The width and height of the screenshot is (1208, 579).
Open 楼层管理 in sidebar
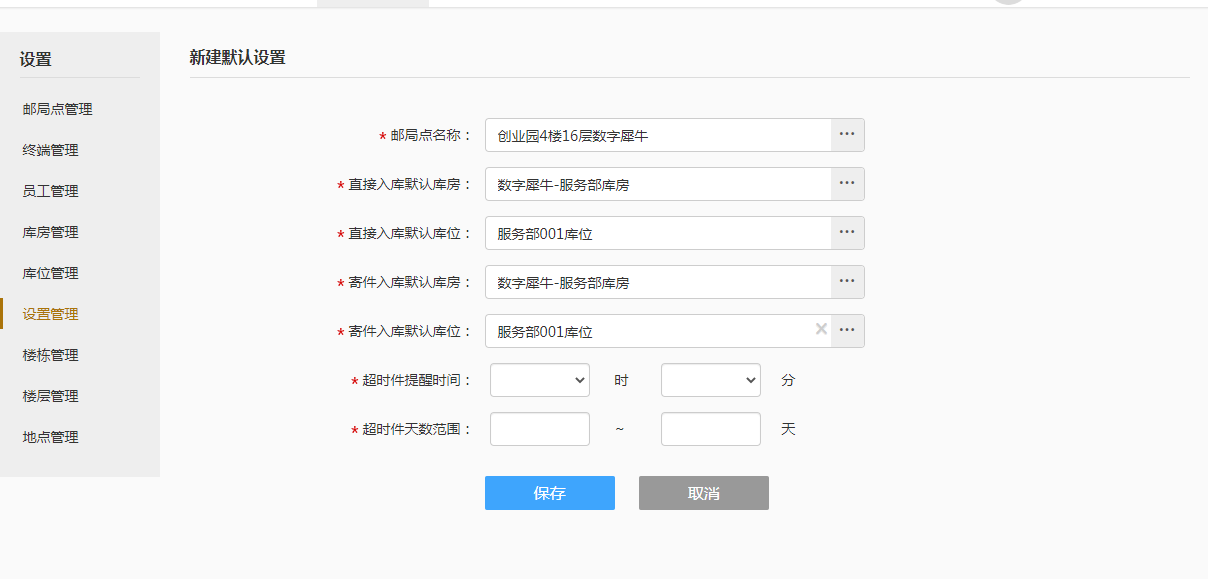[x=50, y=396]
